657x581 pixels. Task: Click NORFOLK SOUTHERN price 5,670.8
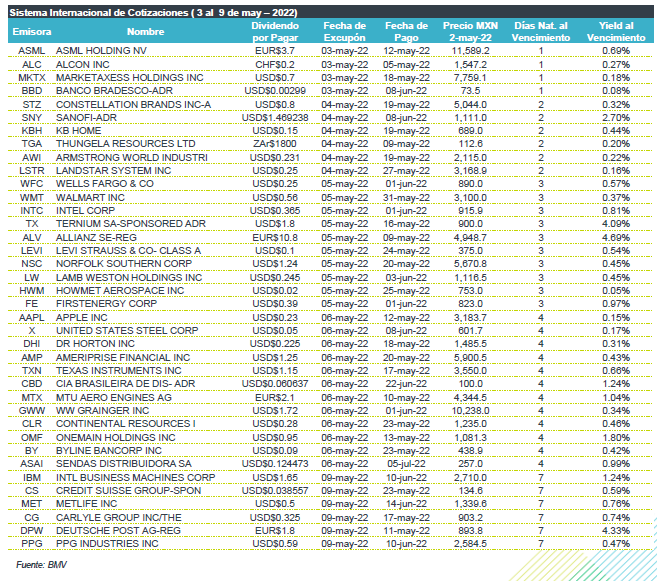coord(470,264)
